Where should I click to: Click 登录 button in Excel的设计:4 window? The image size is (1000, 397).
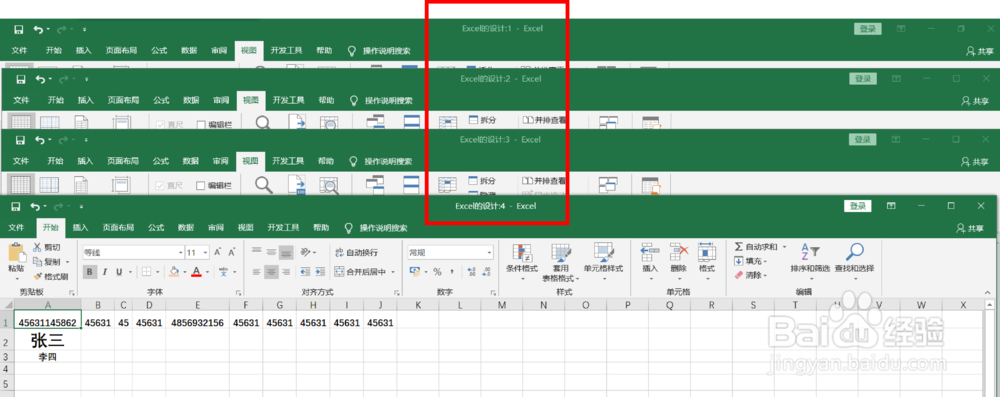click(x=858, y=206)
